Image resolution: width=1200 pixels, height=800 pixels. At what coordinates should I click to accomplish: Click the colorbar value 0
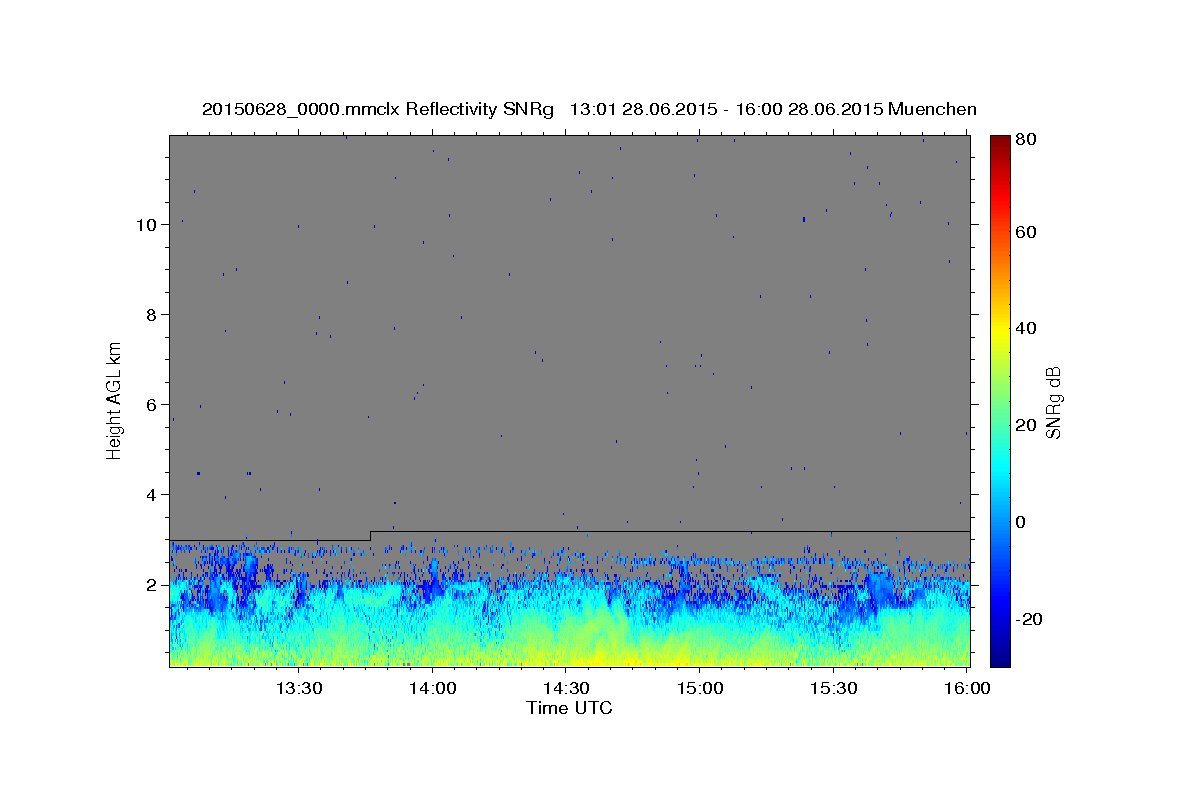pos(1021,522)
